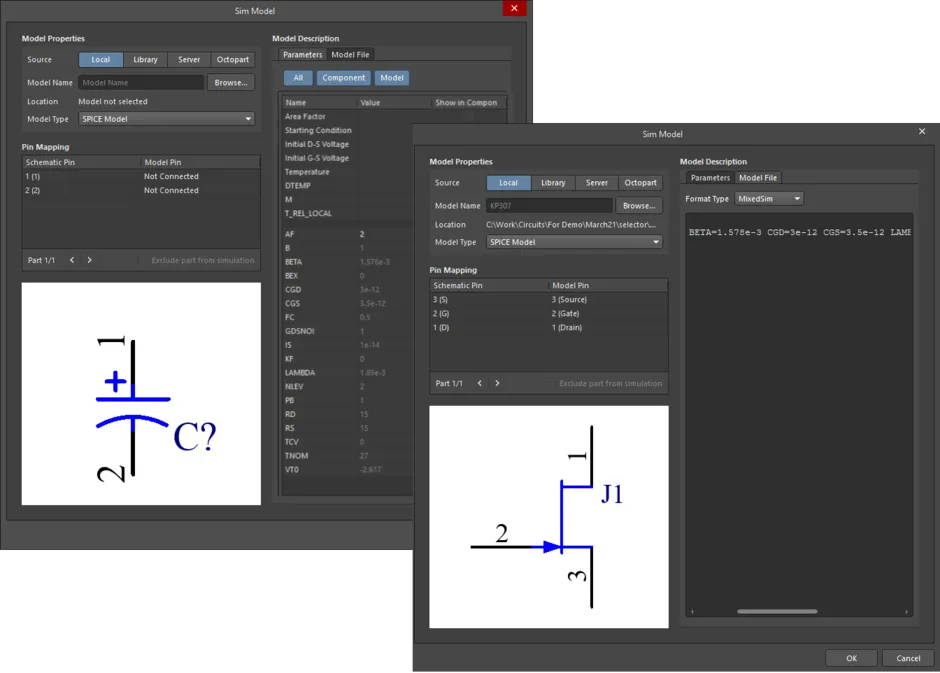940x673 pixels.
Task: Open Model Type dropdown in the JFET dialog
Action: point(574,242)
